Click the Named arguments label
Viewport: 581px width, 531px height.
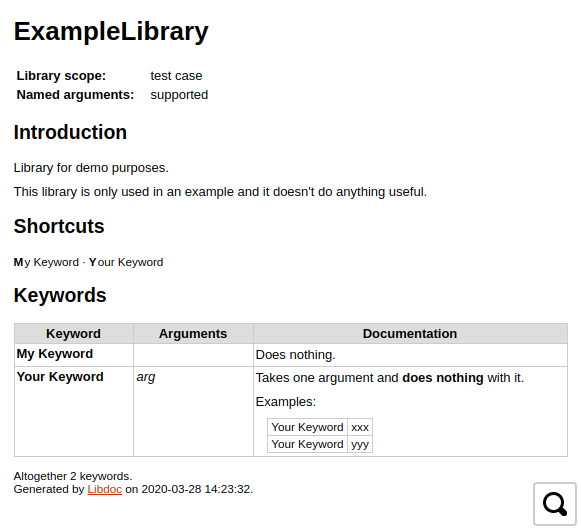[x=75, y=95]
